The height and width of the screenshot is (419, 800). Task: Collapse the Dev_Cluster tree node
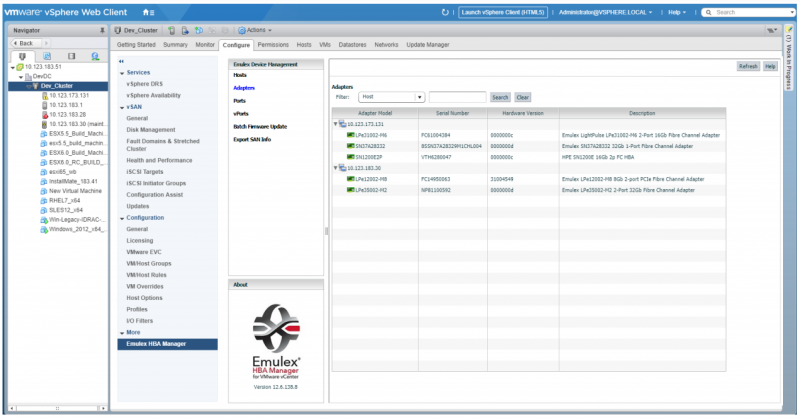click(29, 86)
